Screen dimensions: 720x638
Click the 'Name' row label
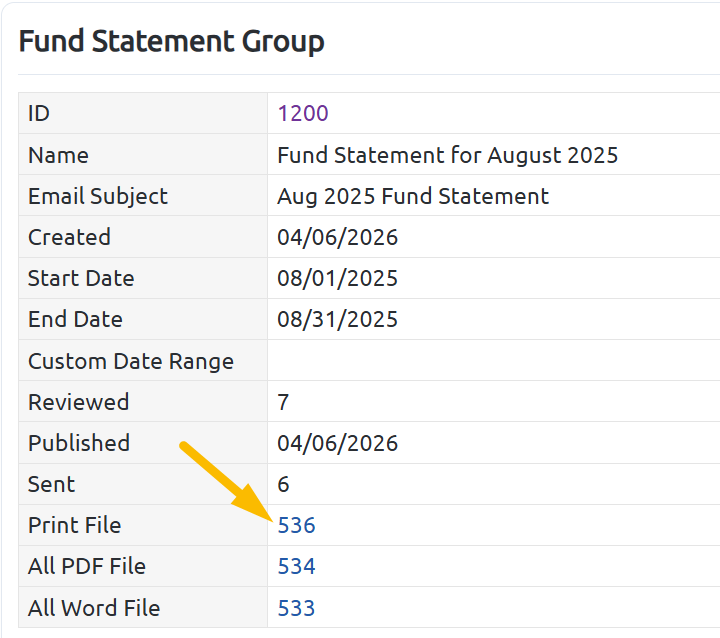coord(58,155)
